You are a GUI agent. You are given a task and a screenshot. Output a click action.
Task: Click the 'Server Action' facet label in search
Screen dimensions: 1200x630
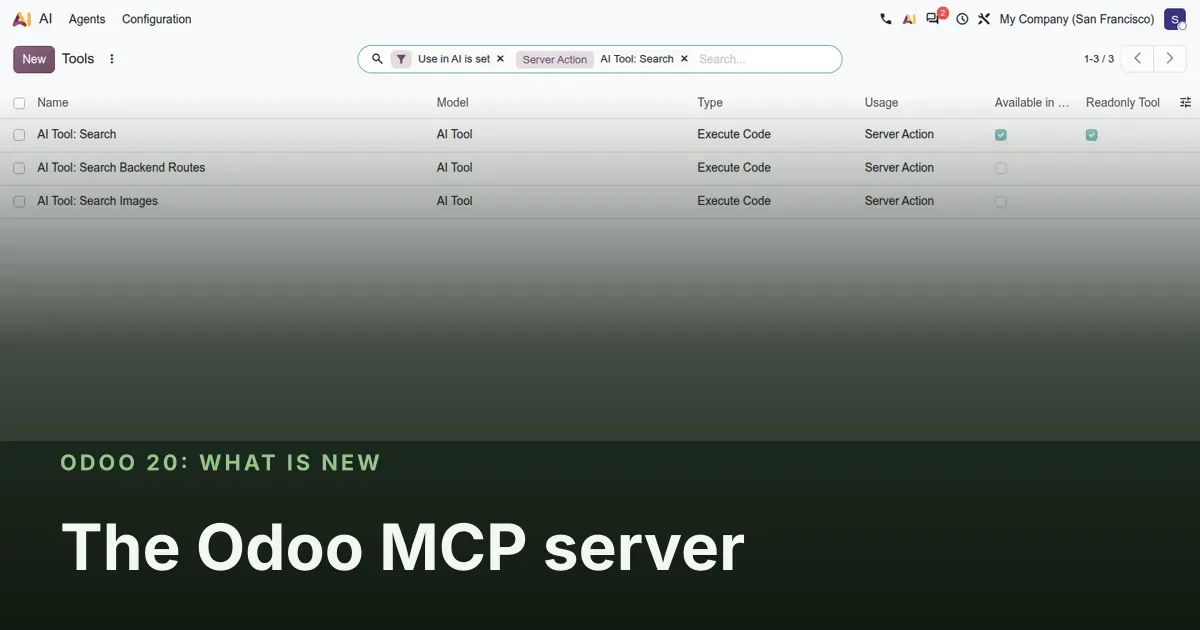pyautogui.click(x=555, y=59)
